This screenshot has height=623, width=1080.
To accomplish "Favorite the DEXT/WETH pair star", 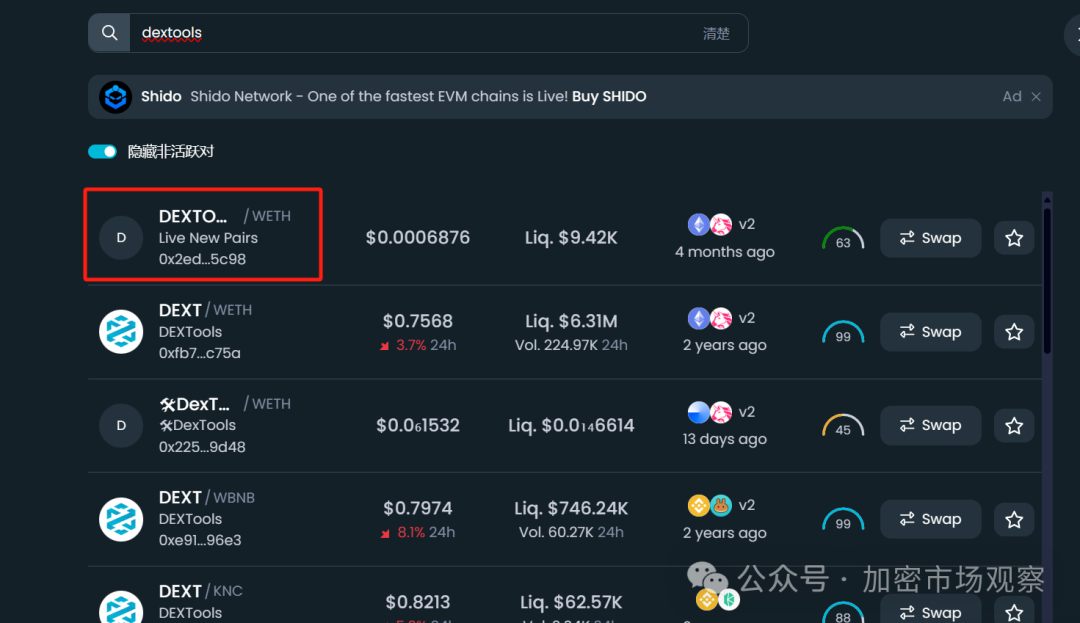I will 1014,332.
